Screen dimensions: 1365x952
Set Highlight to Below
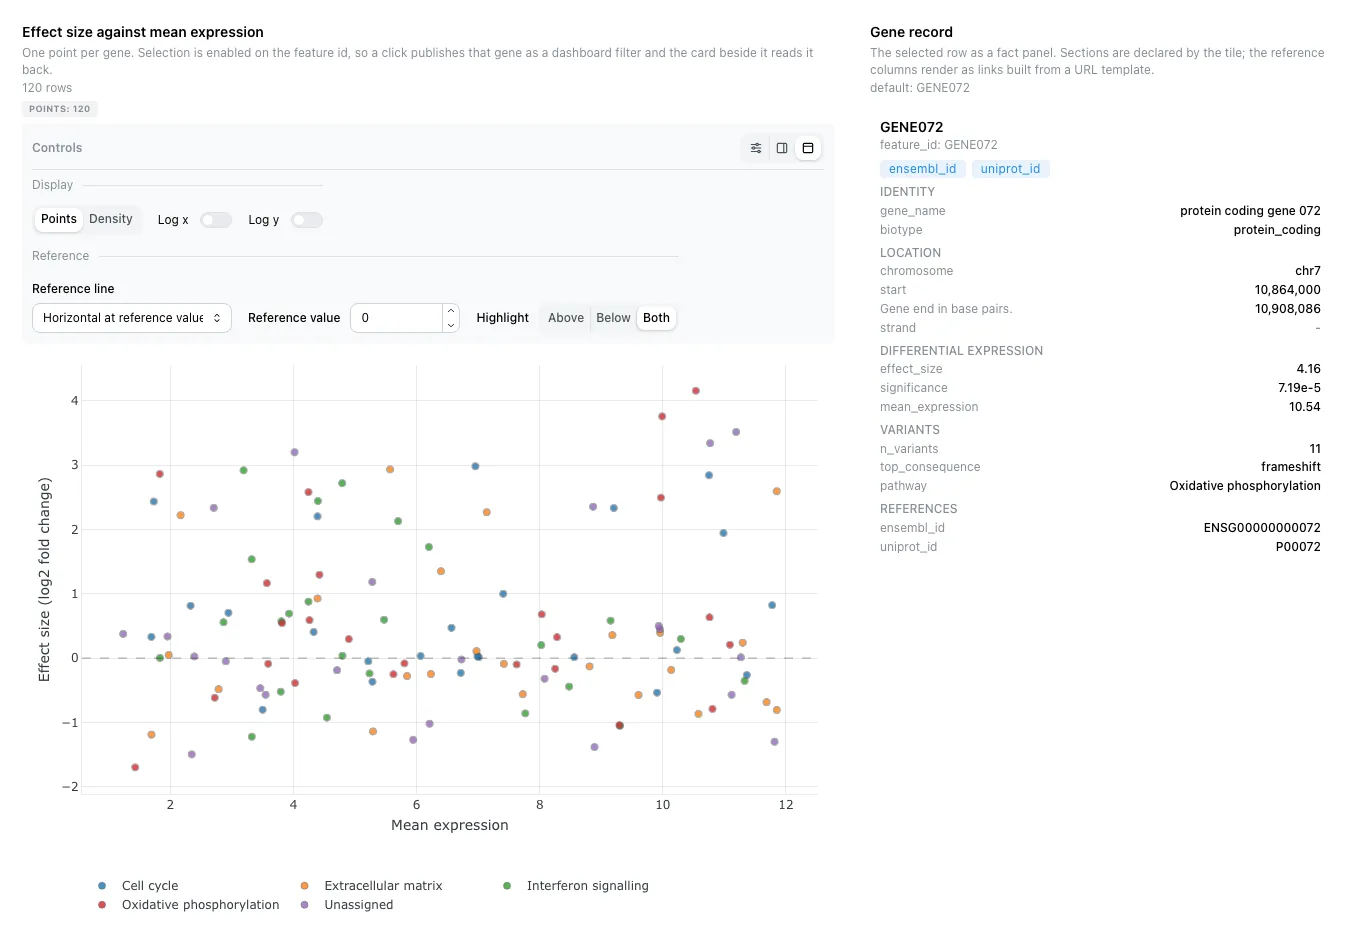pos(614,318)
